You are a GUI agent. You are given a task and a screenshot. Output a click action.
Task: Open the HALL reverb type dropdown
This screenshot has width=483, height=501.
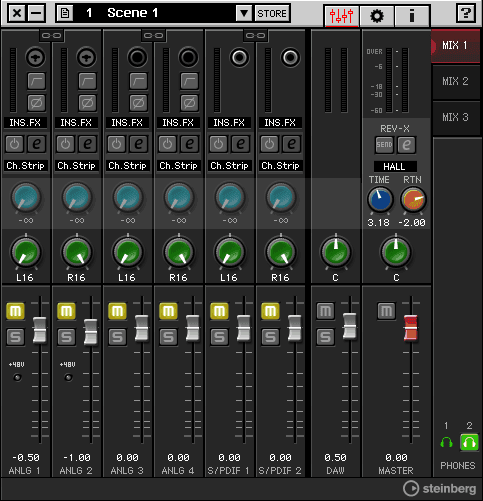pos(395,166)
